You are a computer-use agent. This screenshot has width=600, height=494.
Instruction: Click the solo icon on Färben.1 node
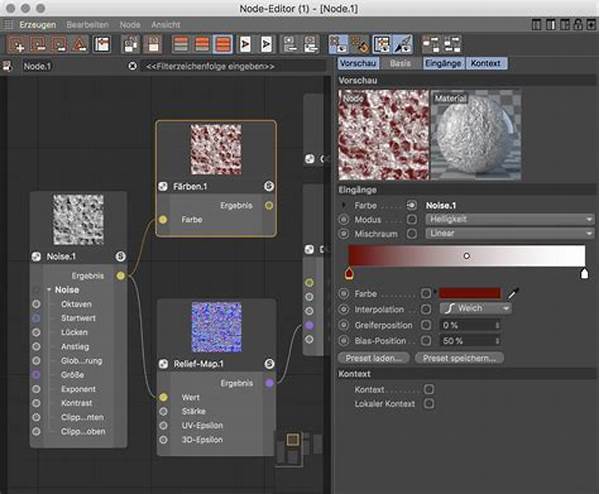click(268, 187)
